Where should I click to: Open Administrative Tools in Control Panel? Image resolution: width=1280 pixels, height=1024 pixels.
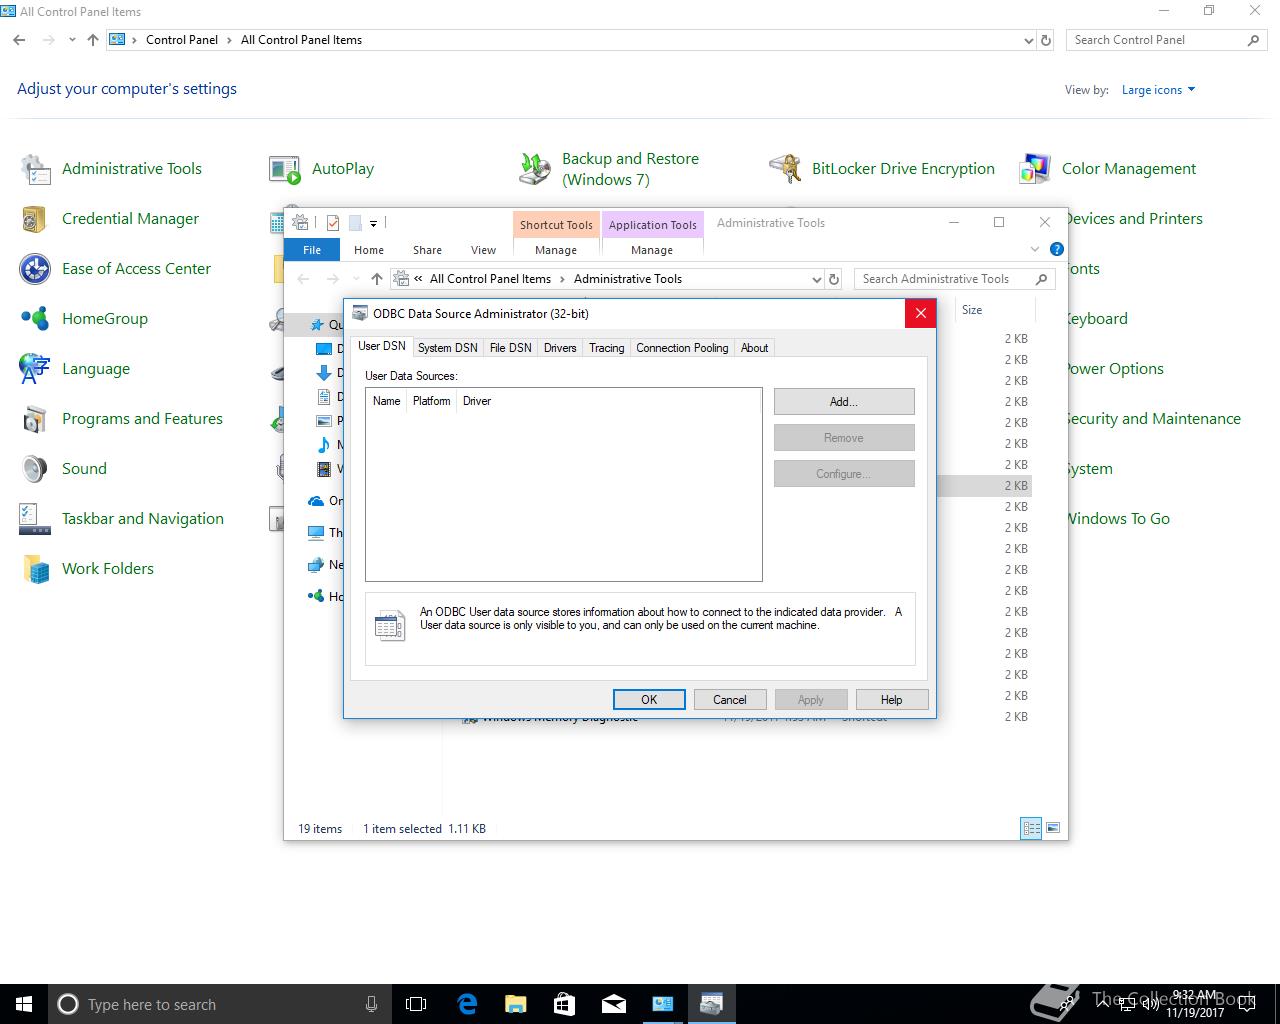(x=131, y=169)
